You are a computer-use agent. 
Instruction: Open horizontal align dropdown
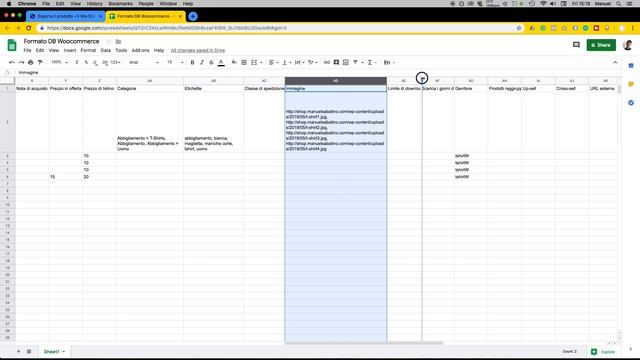[x=273, y=62]
